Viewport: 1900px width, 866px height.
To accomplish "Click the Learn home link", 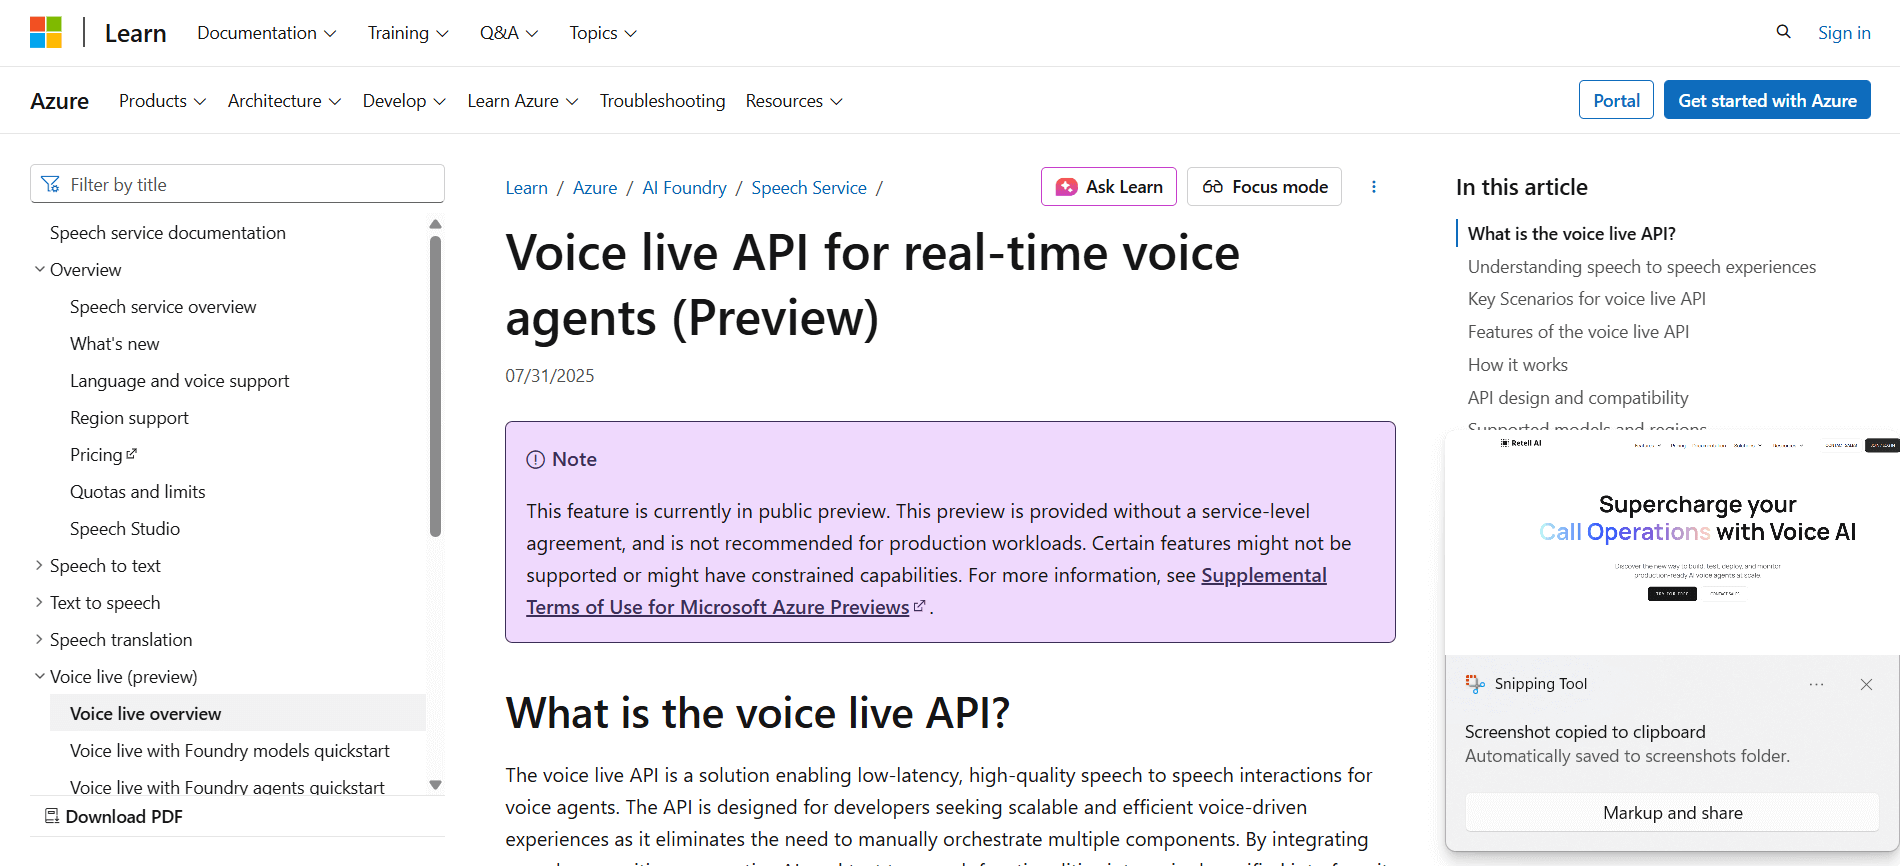I will pyautogui.click(x=135, y=33).
